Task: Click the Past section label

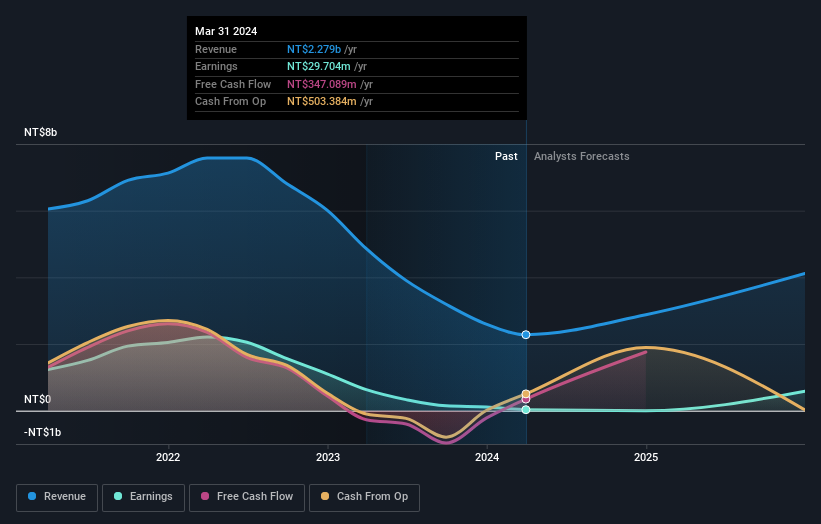Action: click(x=506, y=156)
